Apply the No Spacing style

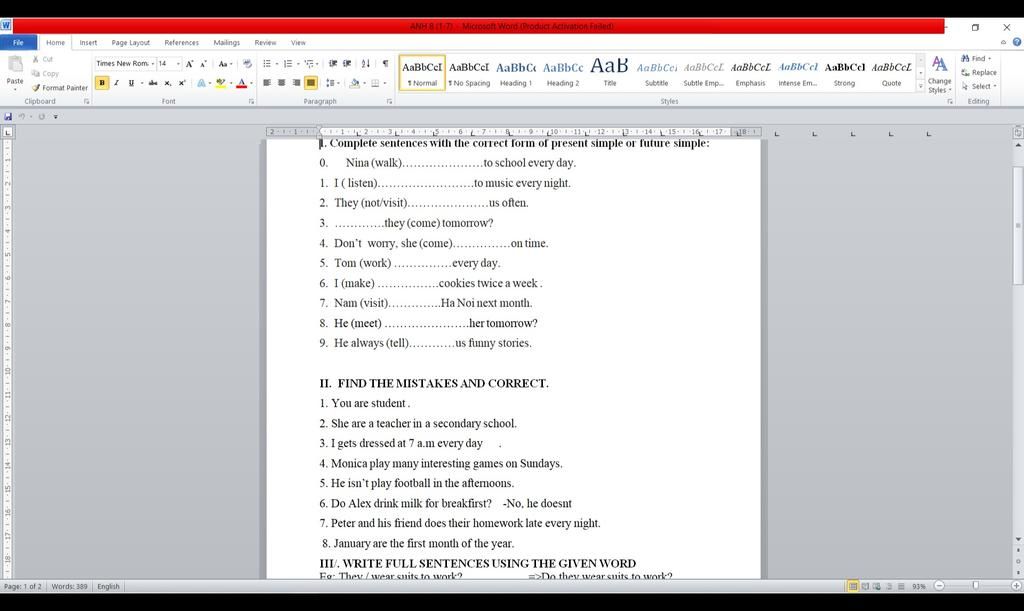click(469, 73)
